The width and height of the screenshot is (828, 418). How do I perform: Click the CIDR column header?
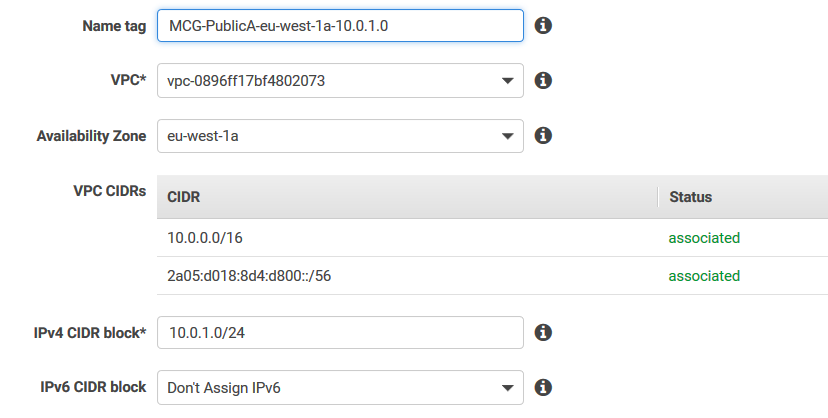pos(184,197)
